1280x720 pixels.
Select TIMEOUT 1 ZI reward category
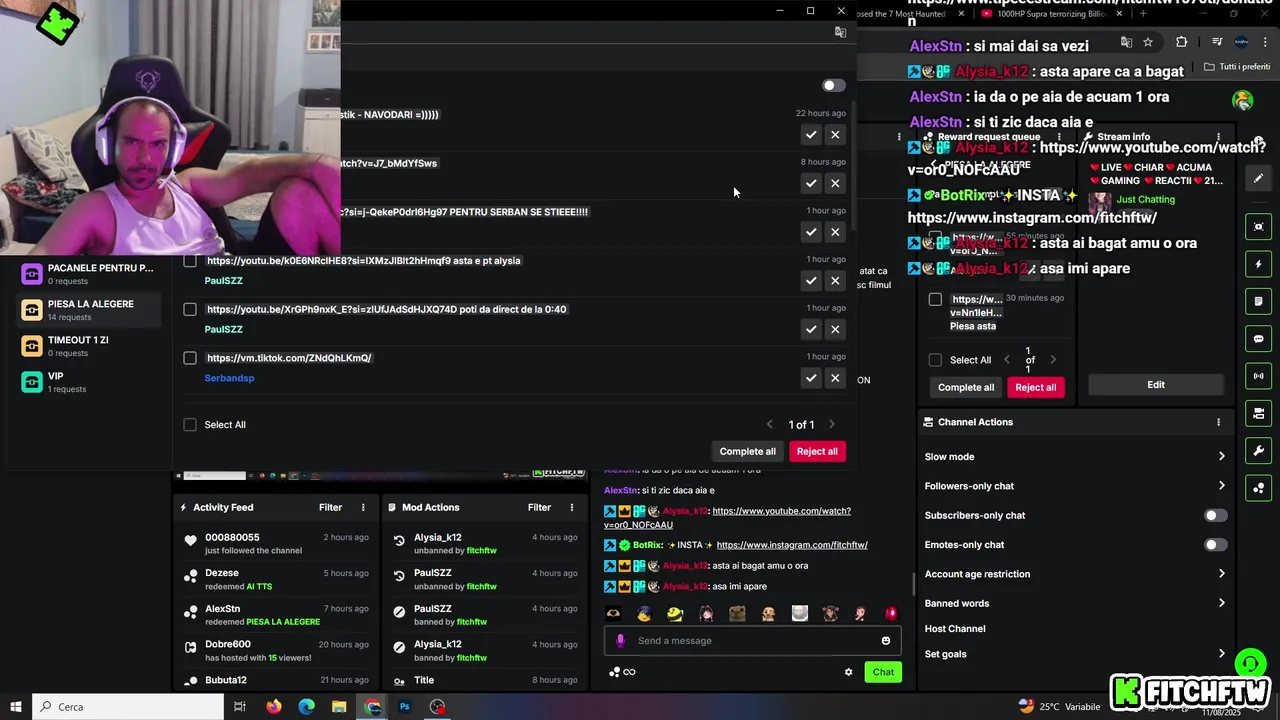90,346
